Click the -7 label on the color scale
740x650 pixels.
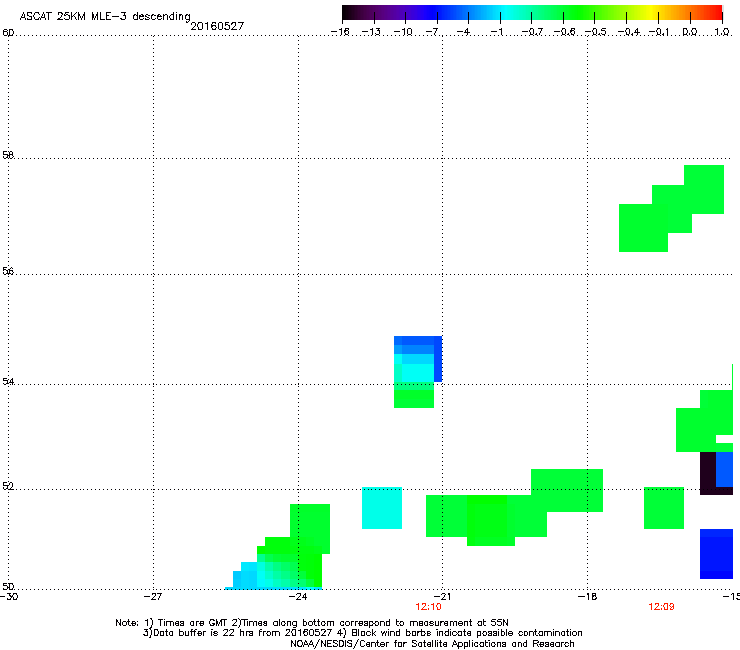click(x=433, y=32)
